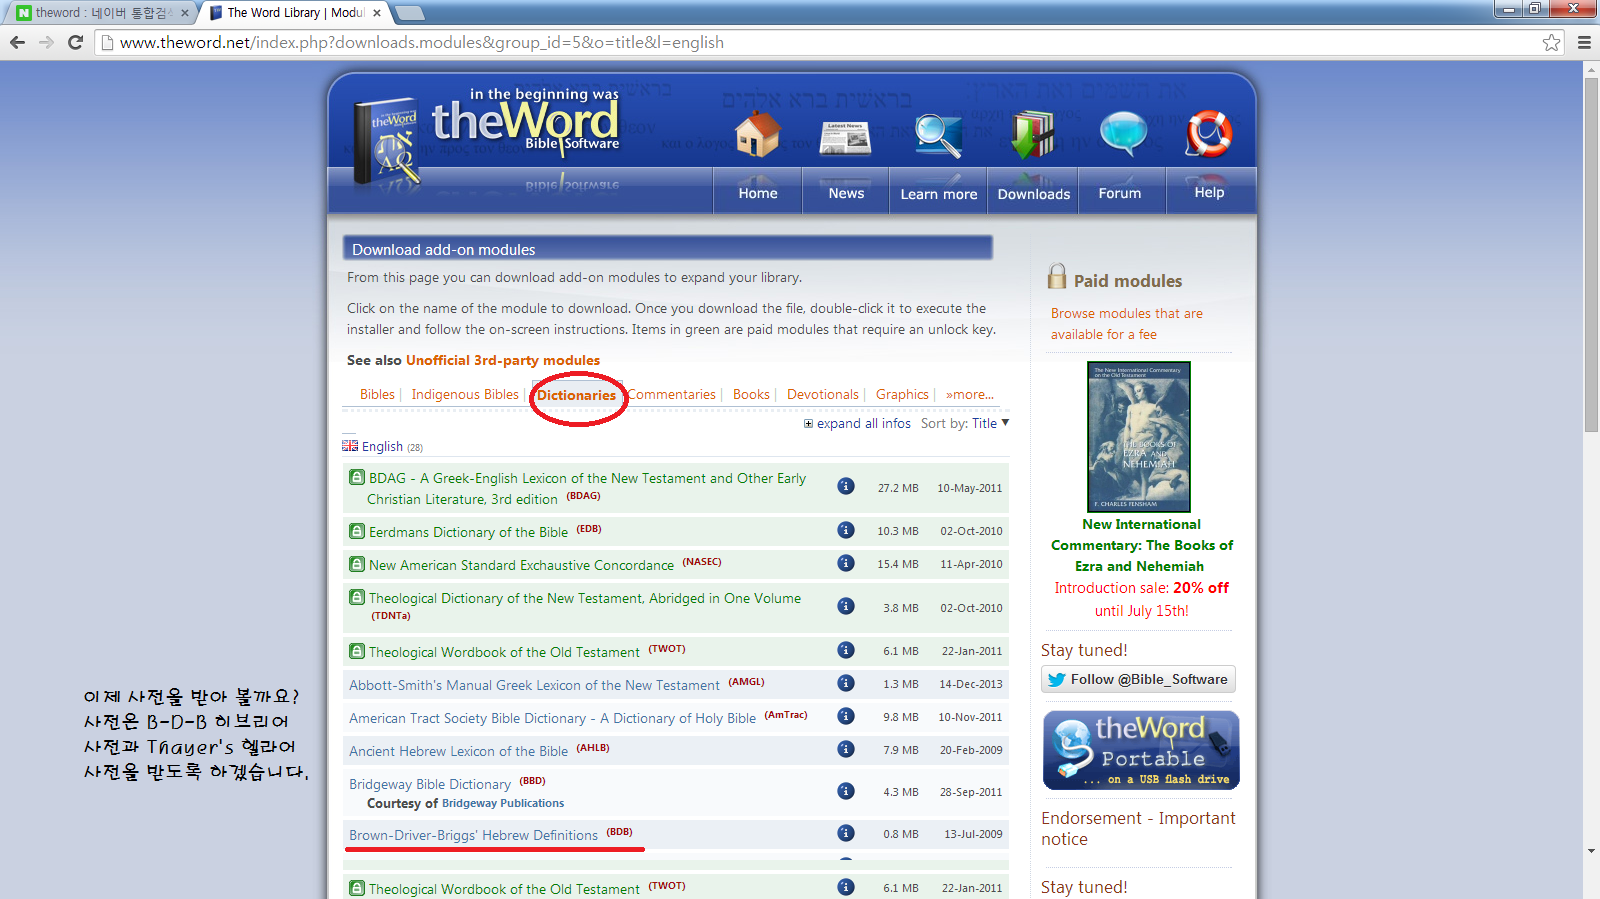
Task: Open Home menu item
Action: point(758,193)
